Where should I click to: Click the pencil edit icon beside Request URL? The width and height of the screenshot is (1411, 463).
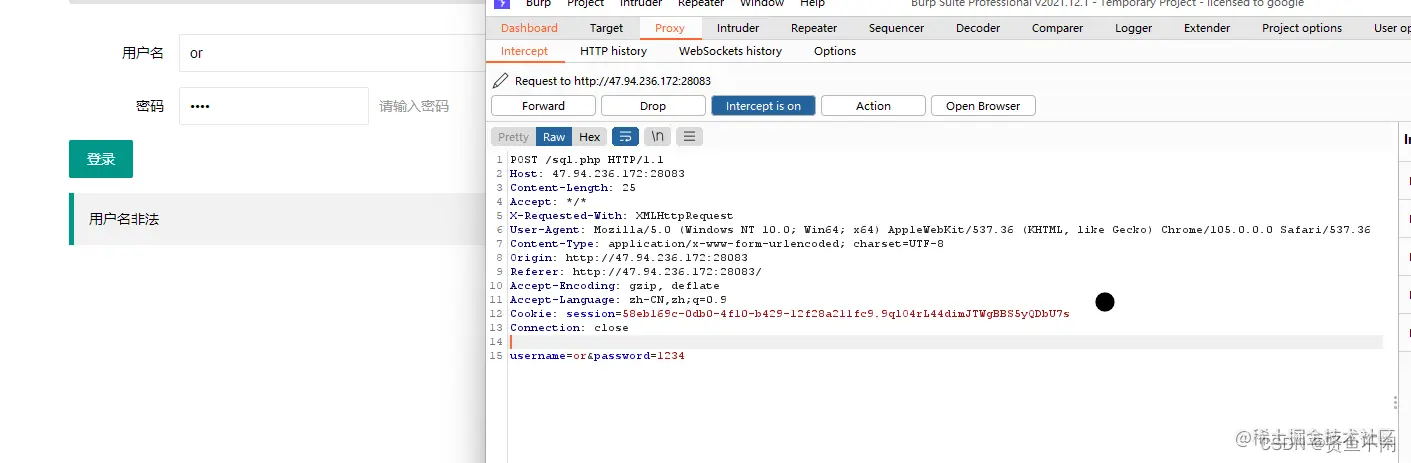tap(501, 81)
